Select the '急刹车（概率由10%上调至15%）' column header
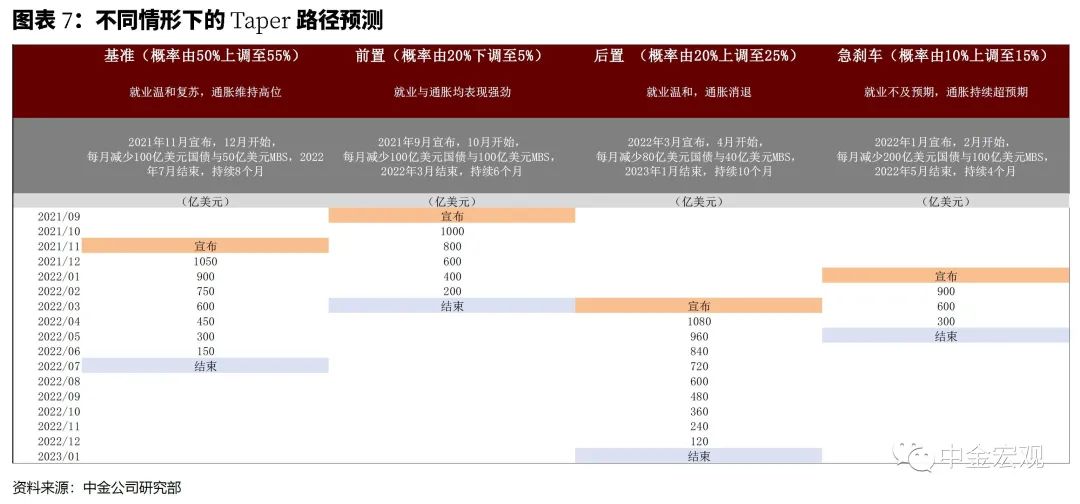This screenshot has width=1080, height=504. coord(944,56)
